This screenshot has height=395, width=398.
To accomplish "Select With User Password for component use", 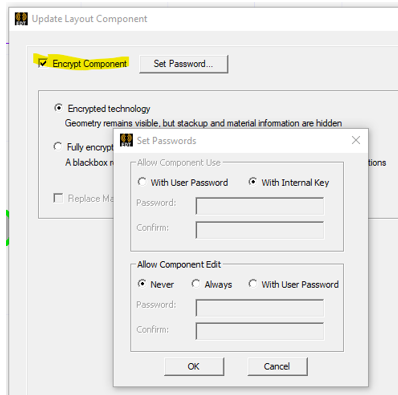I will pyautogui.click(x=142, y=182).
